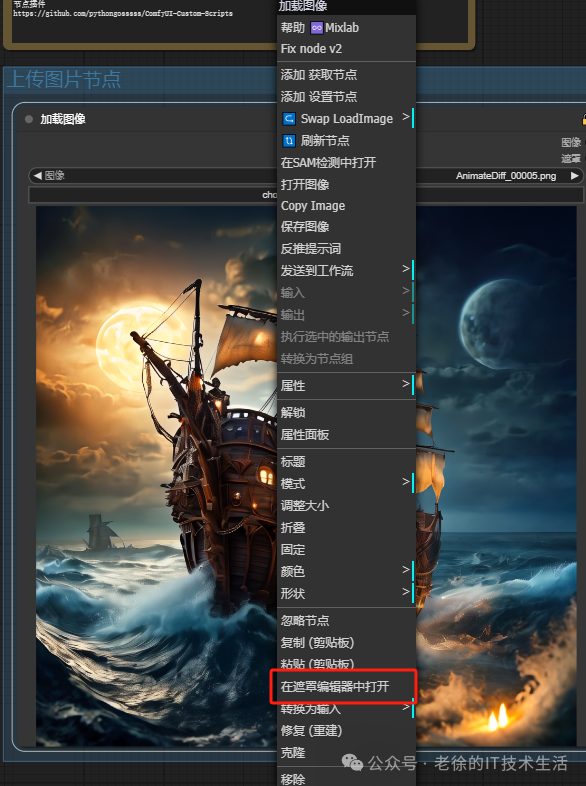This screenshot has height=786, width=586.
Task: Choose 固定 menu entry
Action: (346, 550)
